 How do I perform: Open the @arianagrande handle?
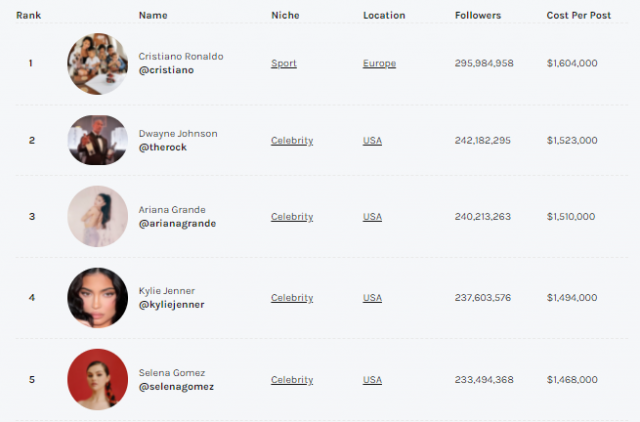coord(177,224)
